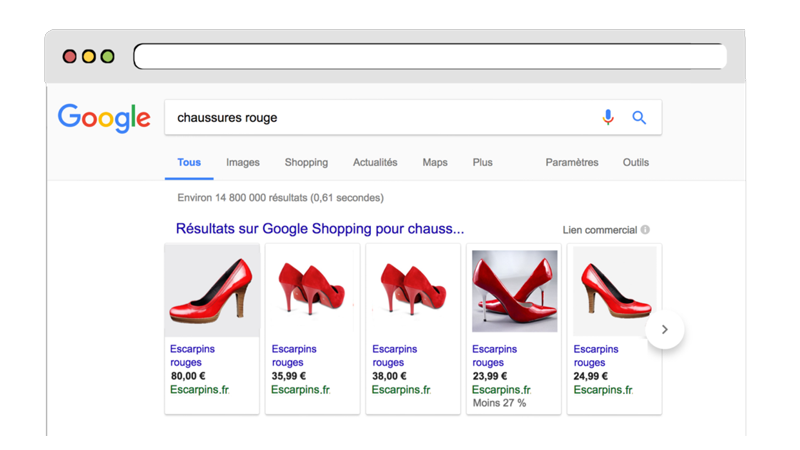Click the yellow minimize window dot
800x450 pixels.
pos(88,57)
